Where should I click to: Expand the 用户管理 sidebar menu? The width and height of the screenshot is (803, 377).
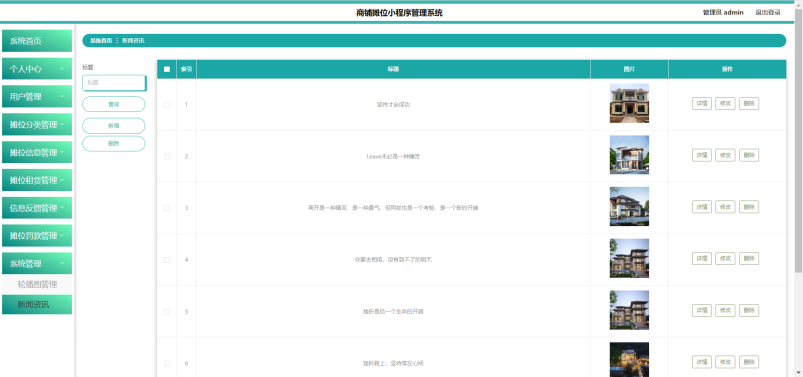point(37,96)
